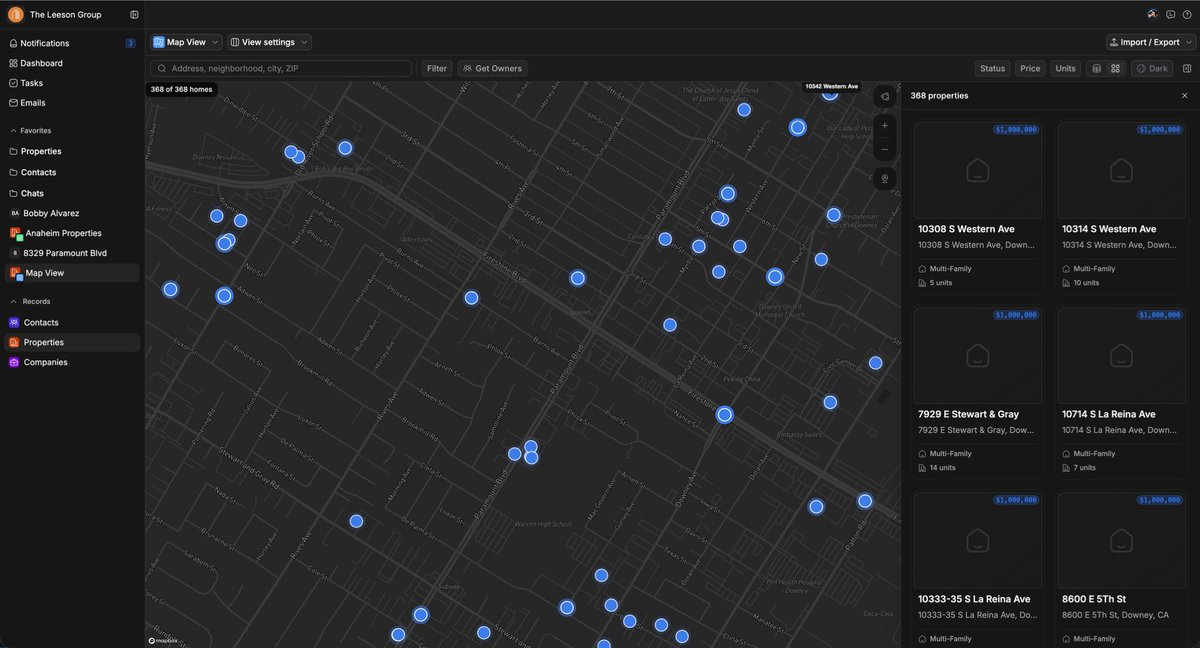Open Emails in sidebar

[x=72, y=103]
